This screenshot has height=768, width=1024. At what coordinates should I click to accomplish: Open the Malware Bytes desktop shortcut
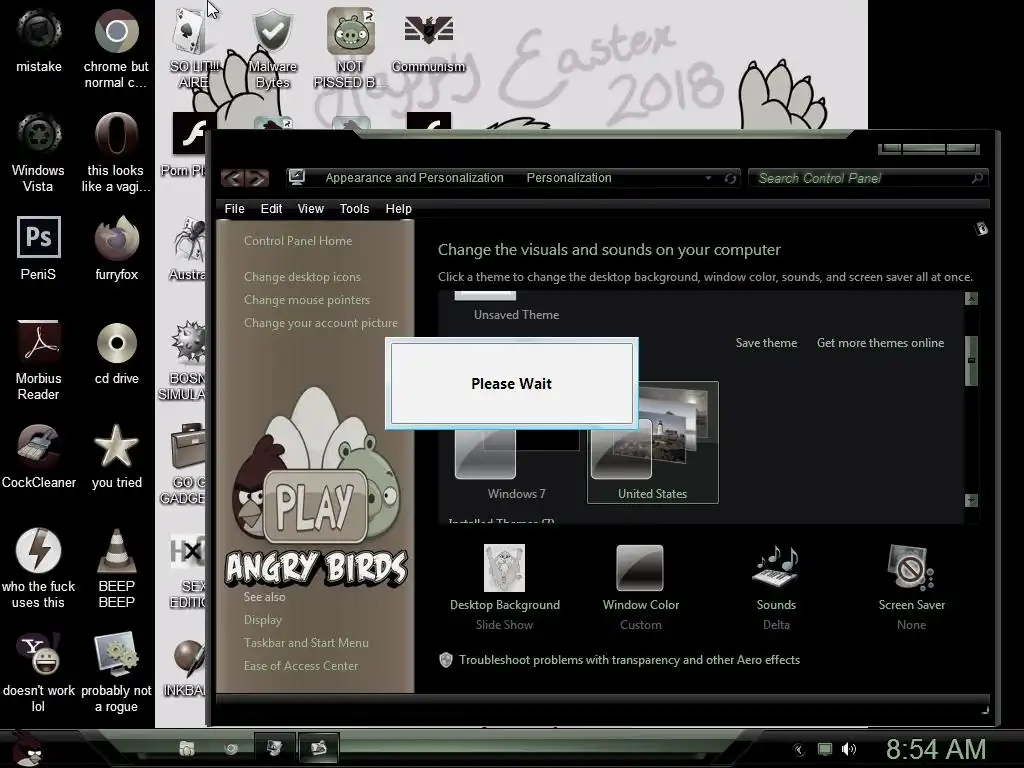272,48
